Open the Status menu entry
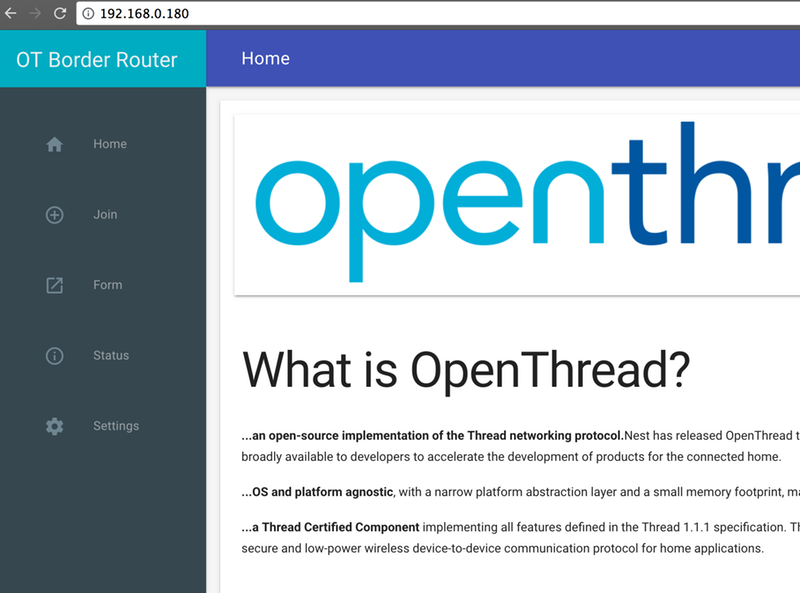The height and width of the screenshot is (593, 800). click(x=111, y=356)
